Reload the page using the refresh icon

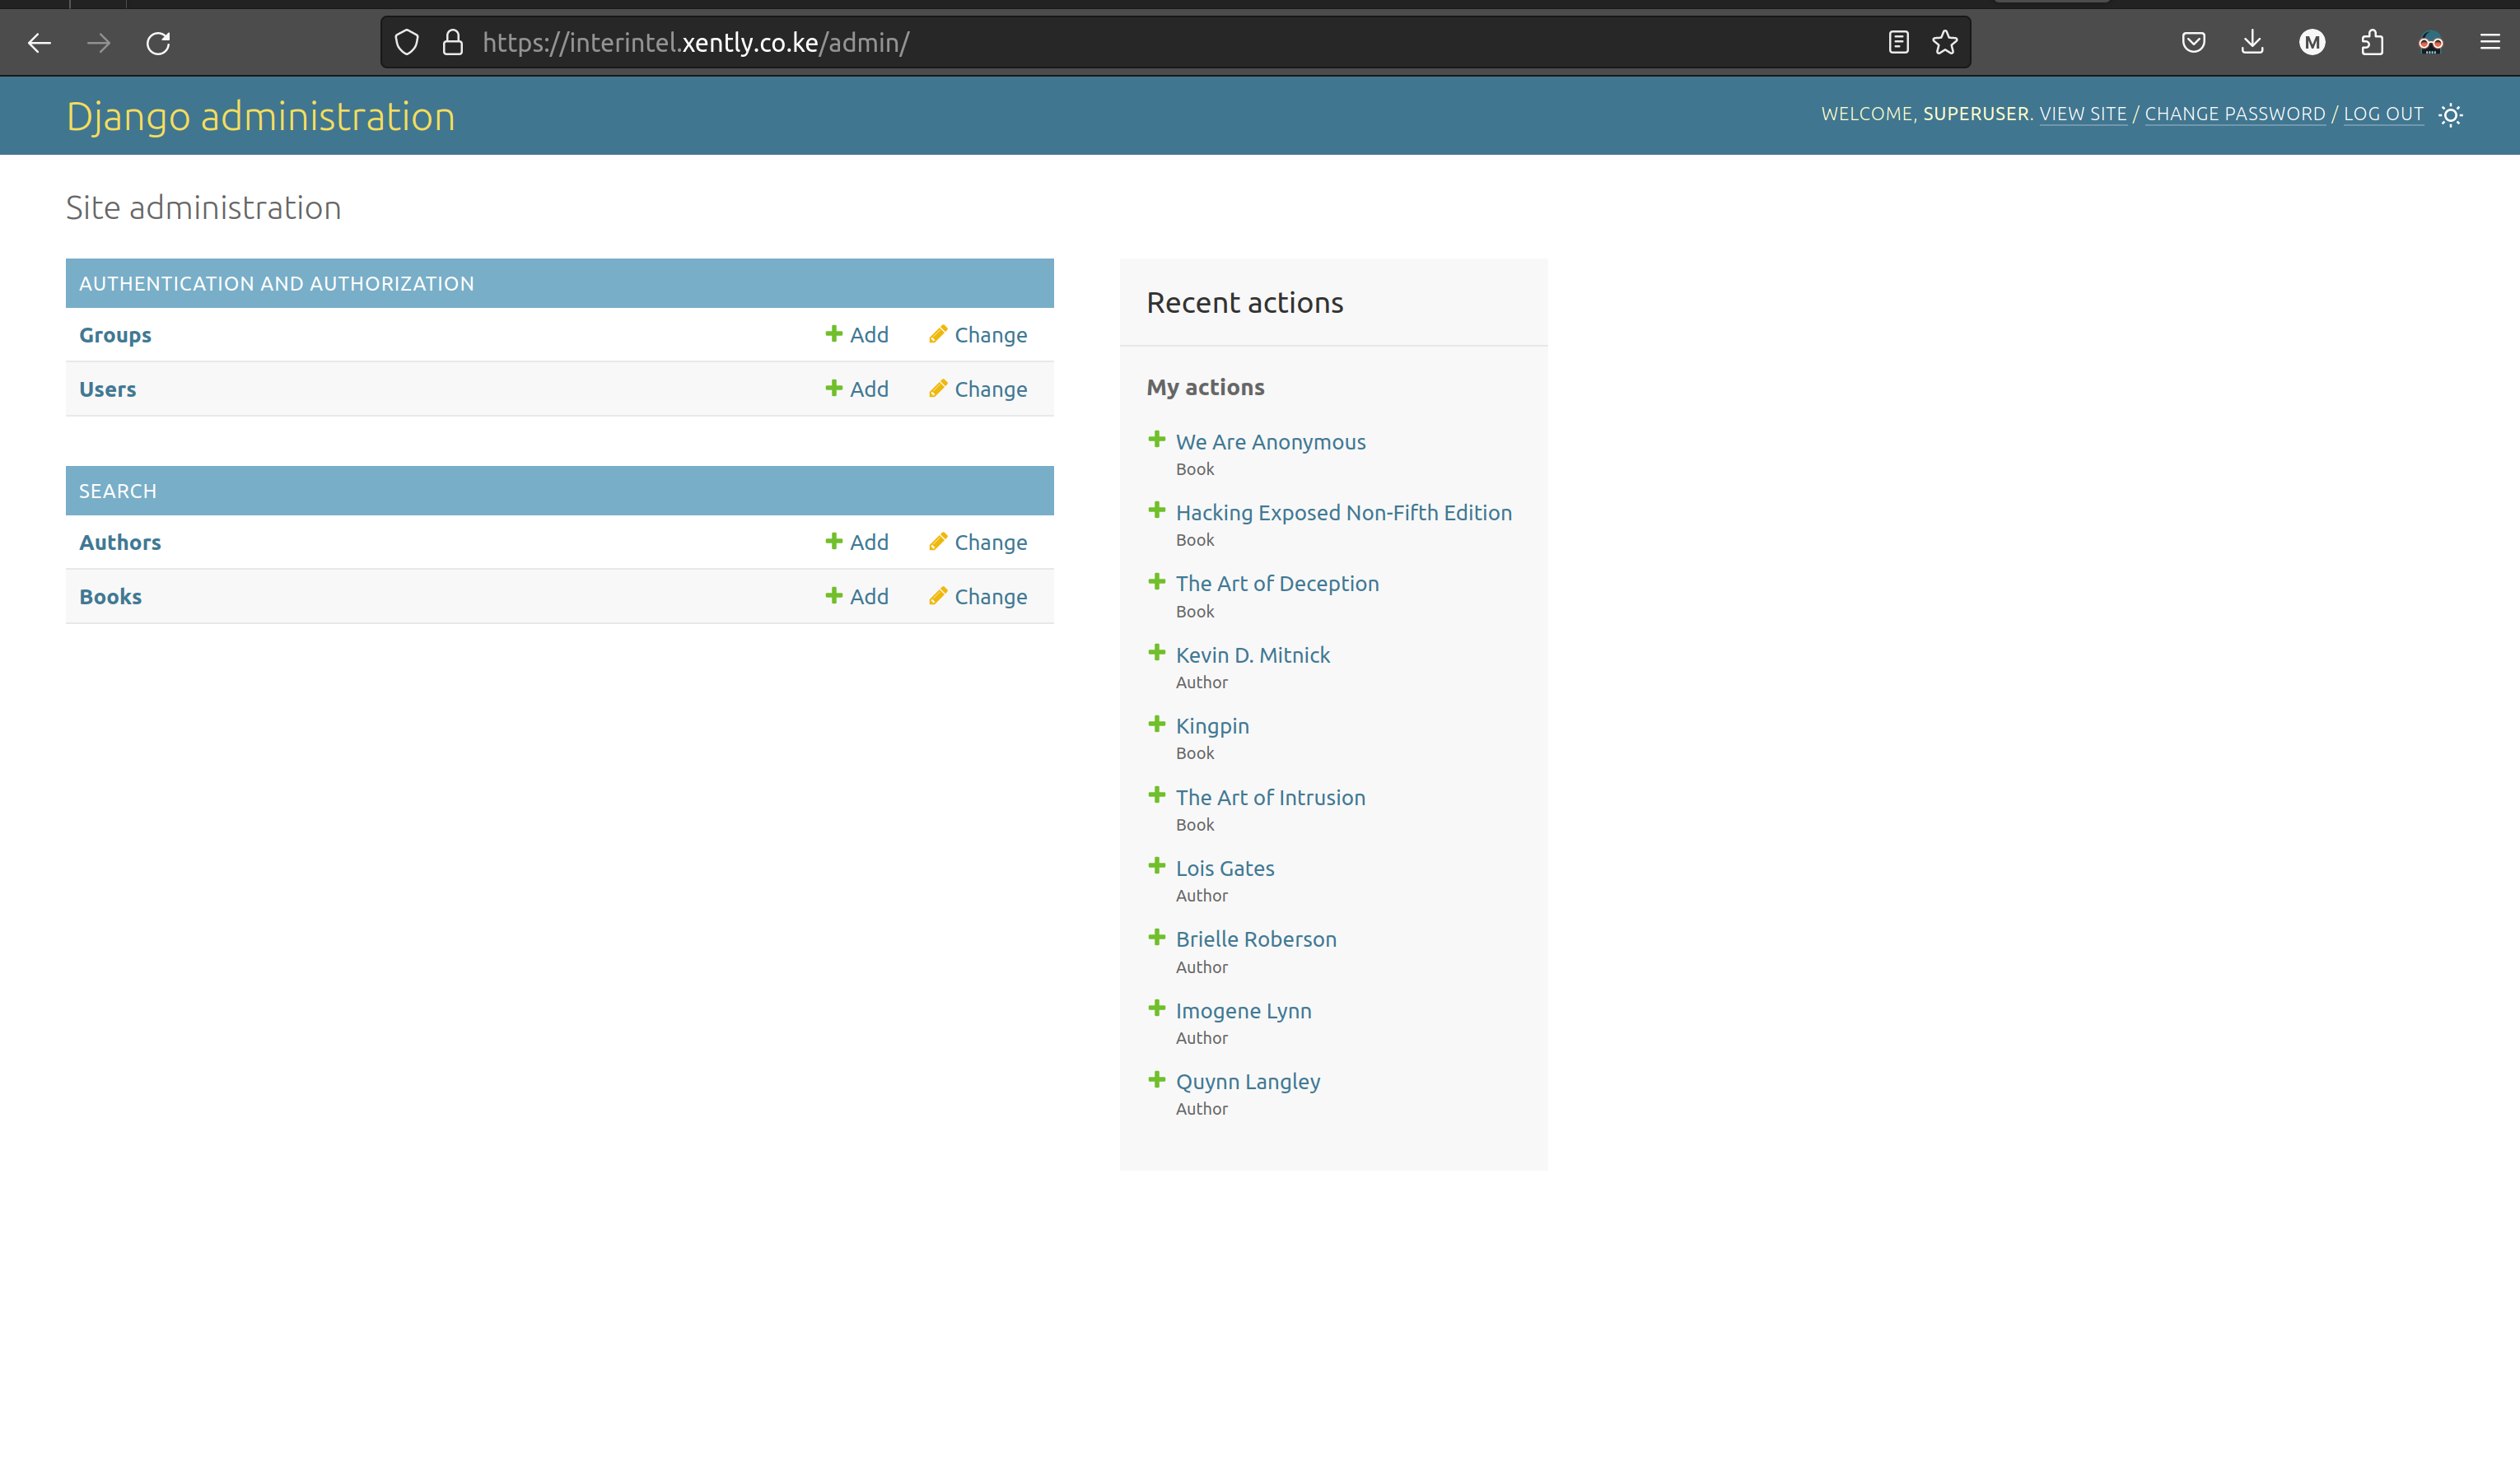pos(158,43)
